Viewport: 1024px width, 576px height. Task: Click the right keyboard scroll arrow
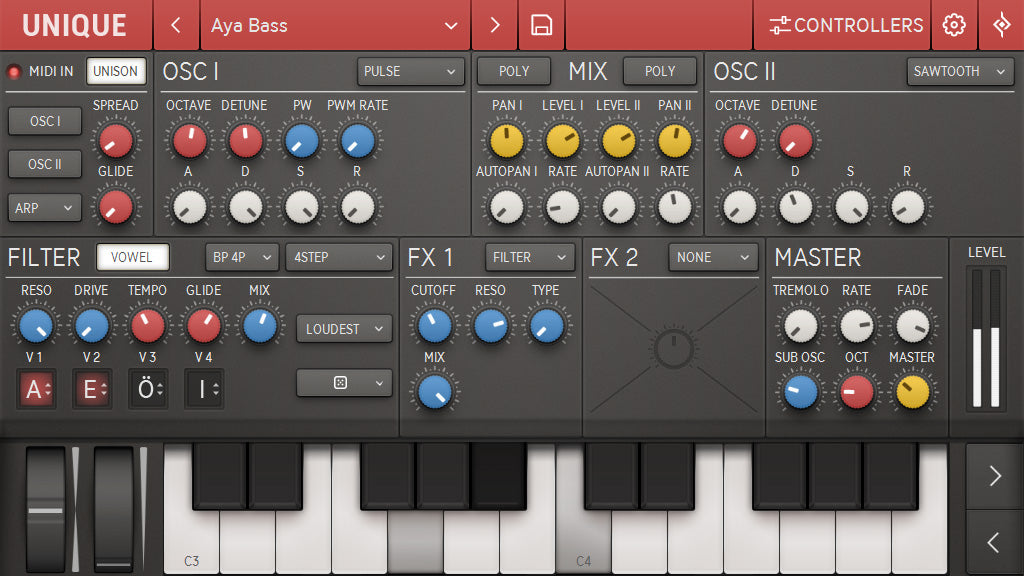pos(993,477)
